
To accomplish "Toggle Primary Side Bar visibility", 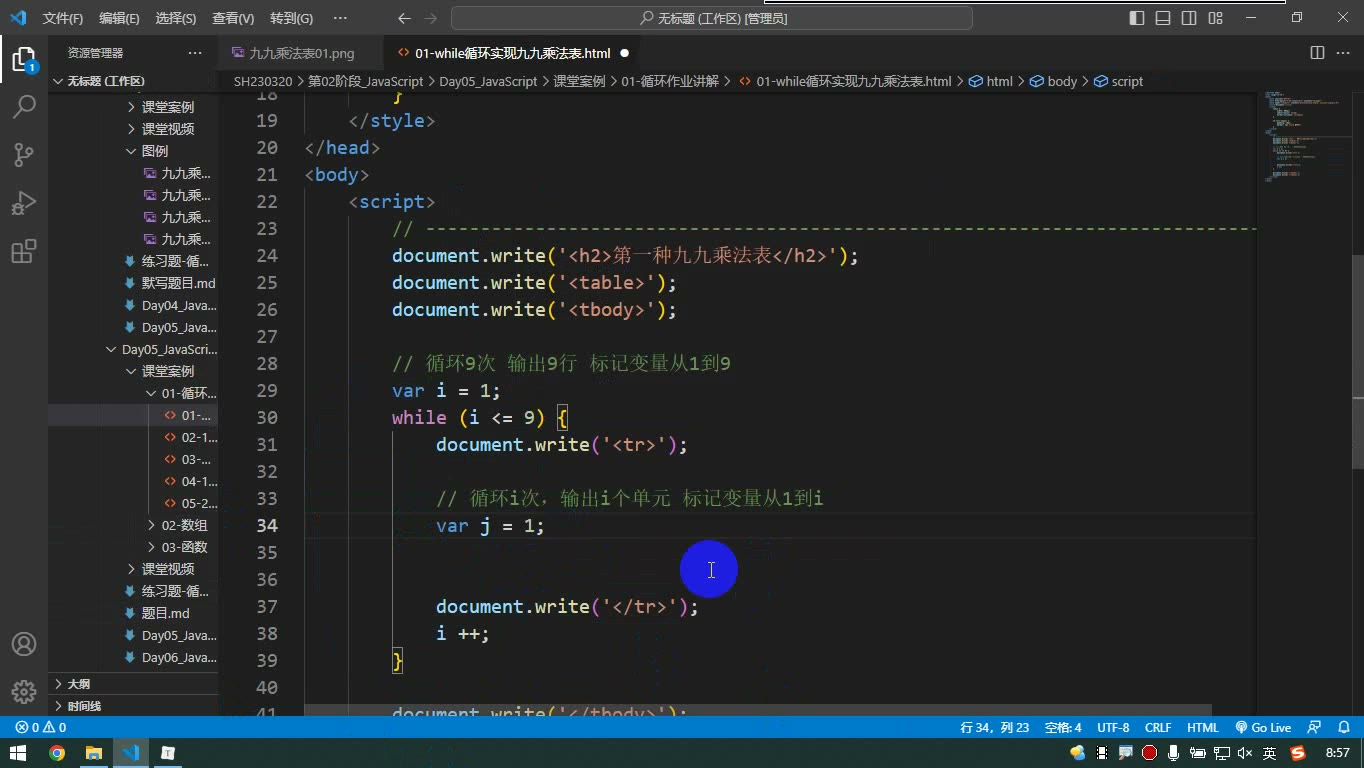I will click(x=1137, y=18).
